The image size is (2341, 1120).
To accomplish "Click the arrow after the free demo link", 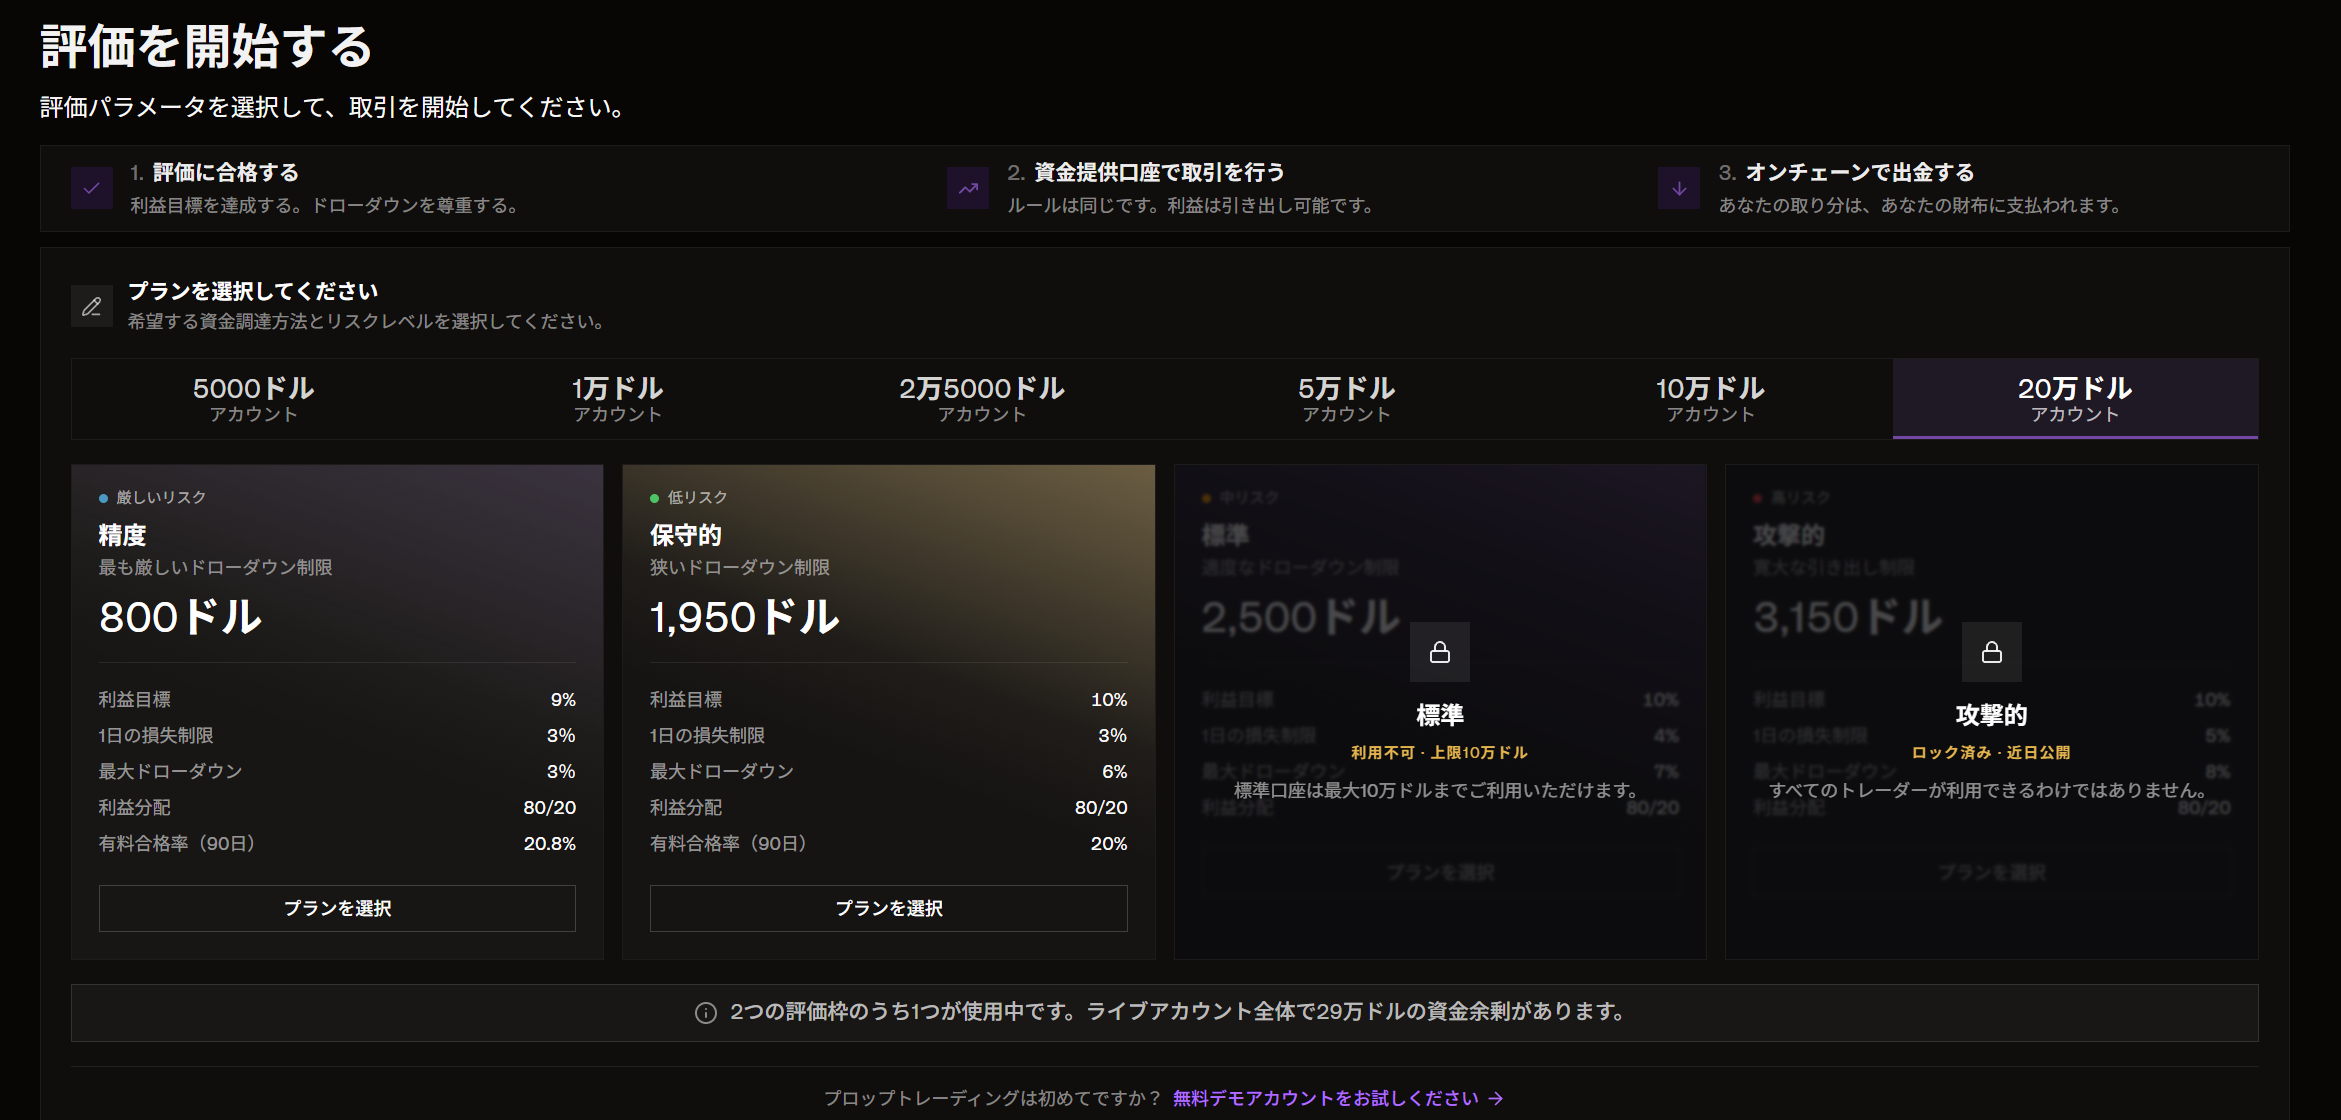I will (x=1496, y=1098).
